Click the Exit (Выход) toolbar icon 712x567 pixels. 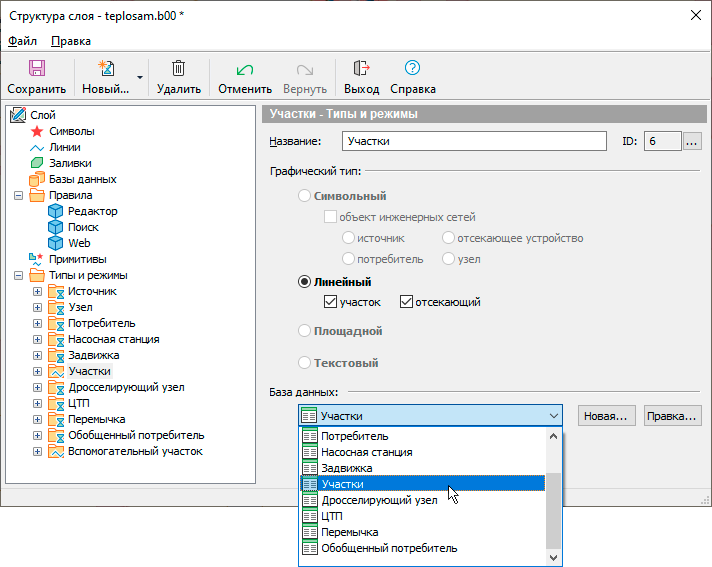[x=361, y=69]
